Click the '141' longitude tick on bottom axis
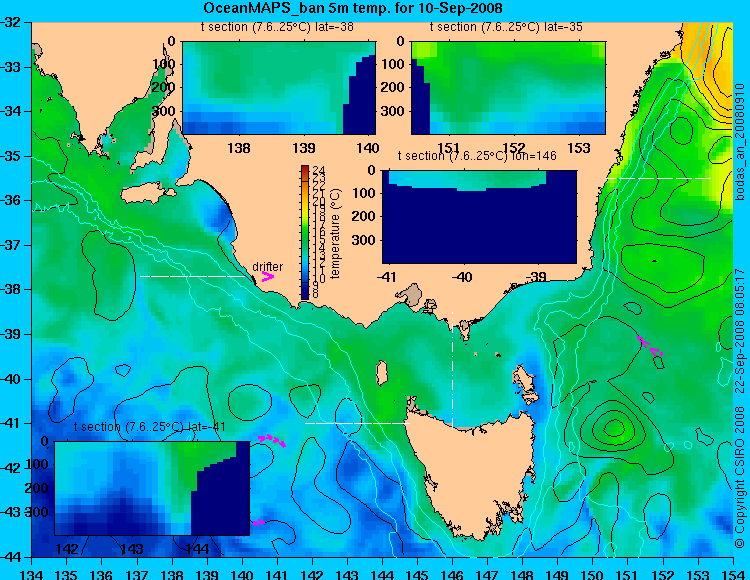Image resolution: width=750 pixels, height=580 pixels. coord(277,573)
